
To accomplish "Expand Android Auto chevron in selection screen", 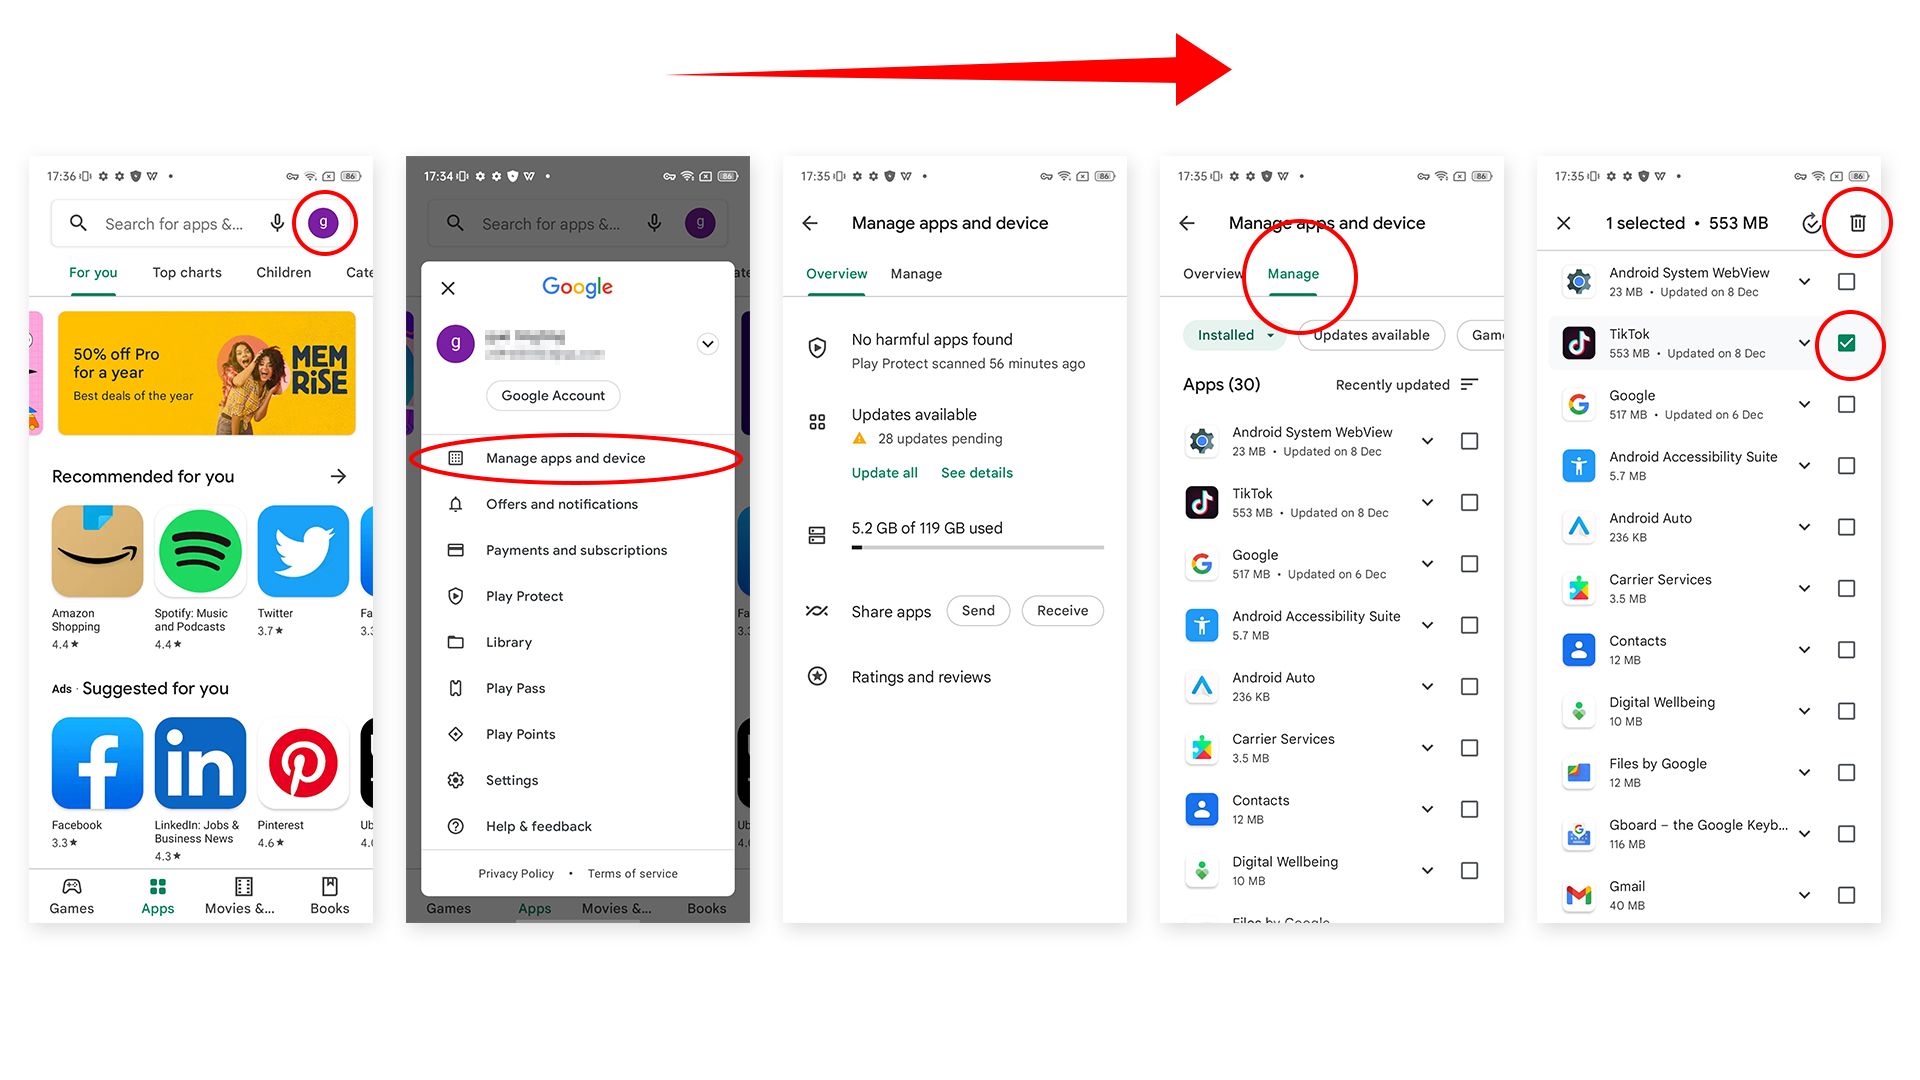I will tap(1804, 527).
